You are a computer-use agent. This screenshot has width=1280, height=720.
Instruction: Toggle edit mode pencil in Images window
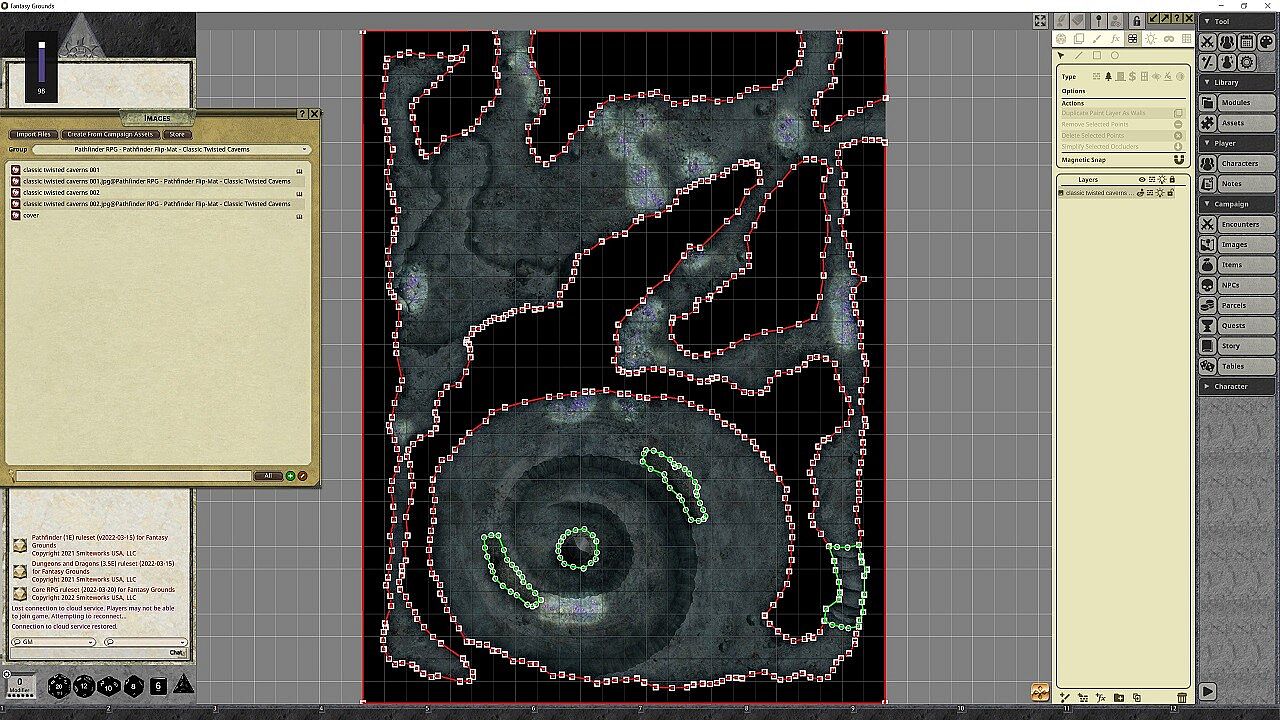[x=302, y=476]
